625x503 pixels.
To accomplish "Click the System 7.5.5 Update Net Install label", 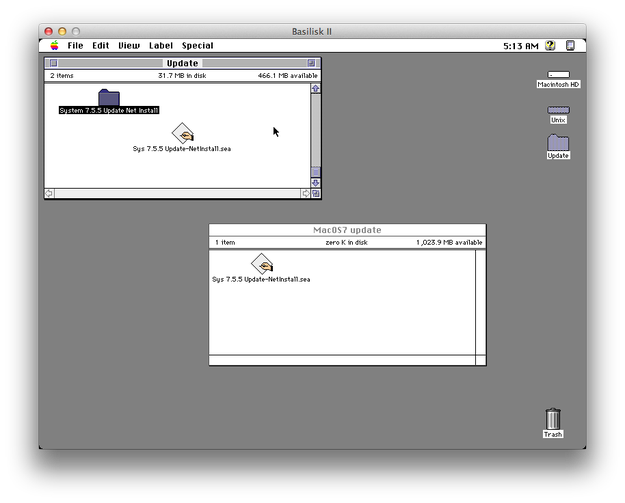I will click(x=109, y=110).
